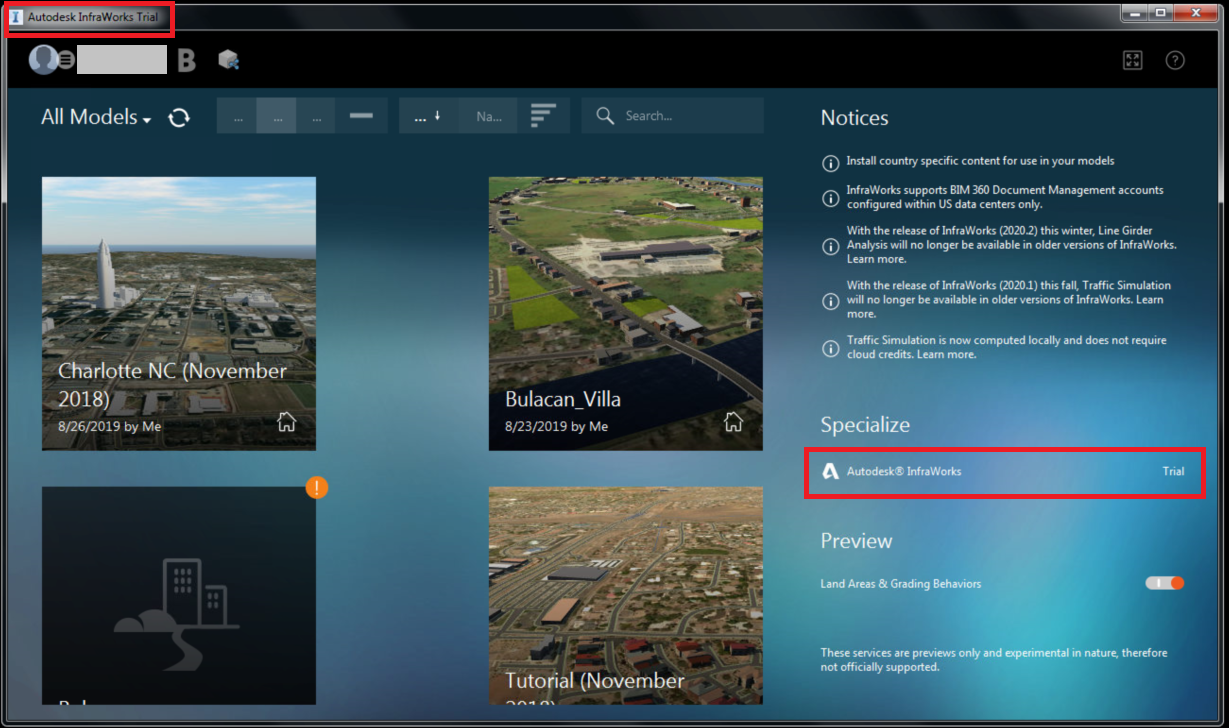Image resolution: width=1229 pixels, height=728 pixels.
Task: Open the Help question mark icon
Action: click(1175, 60)
